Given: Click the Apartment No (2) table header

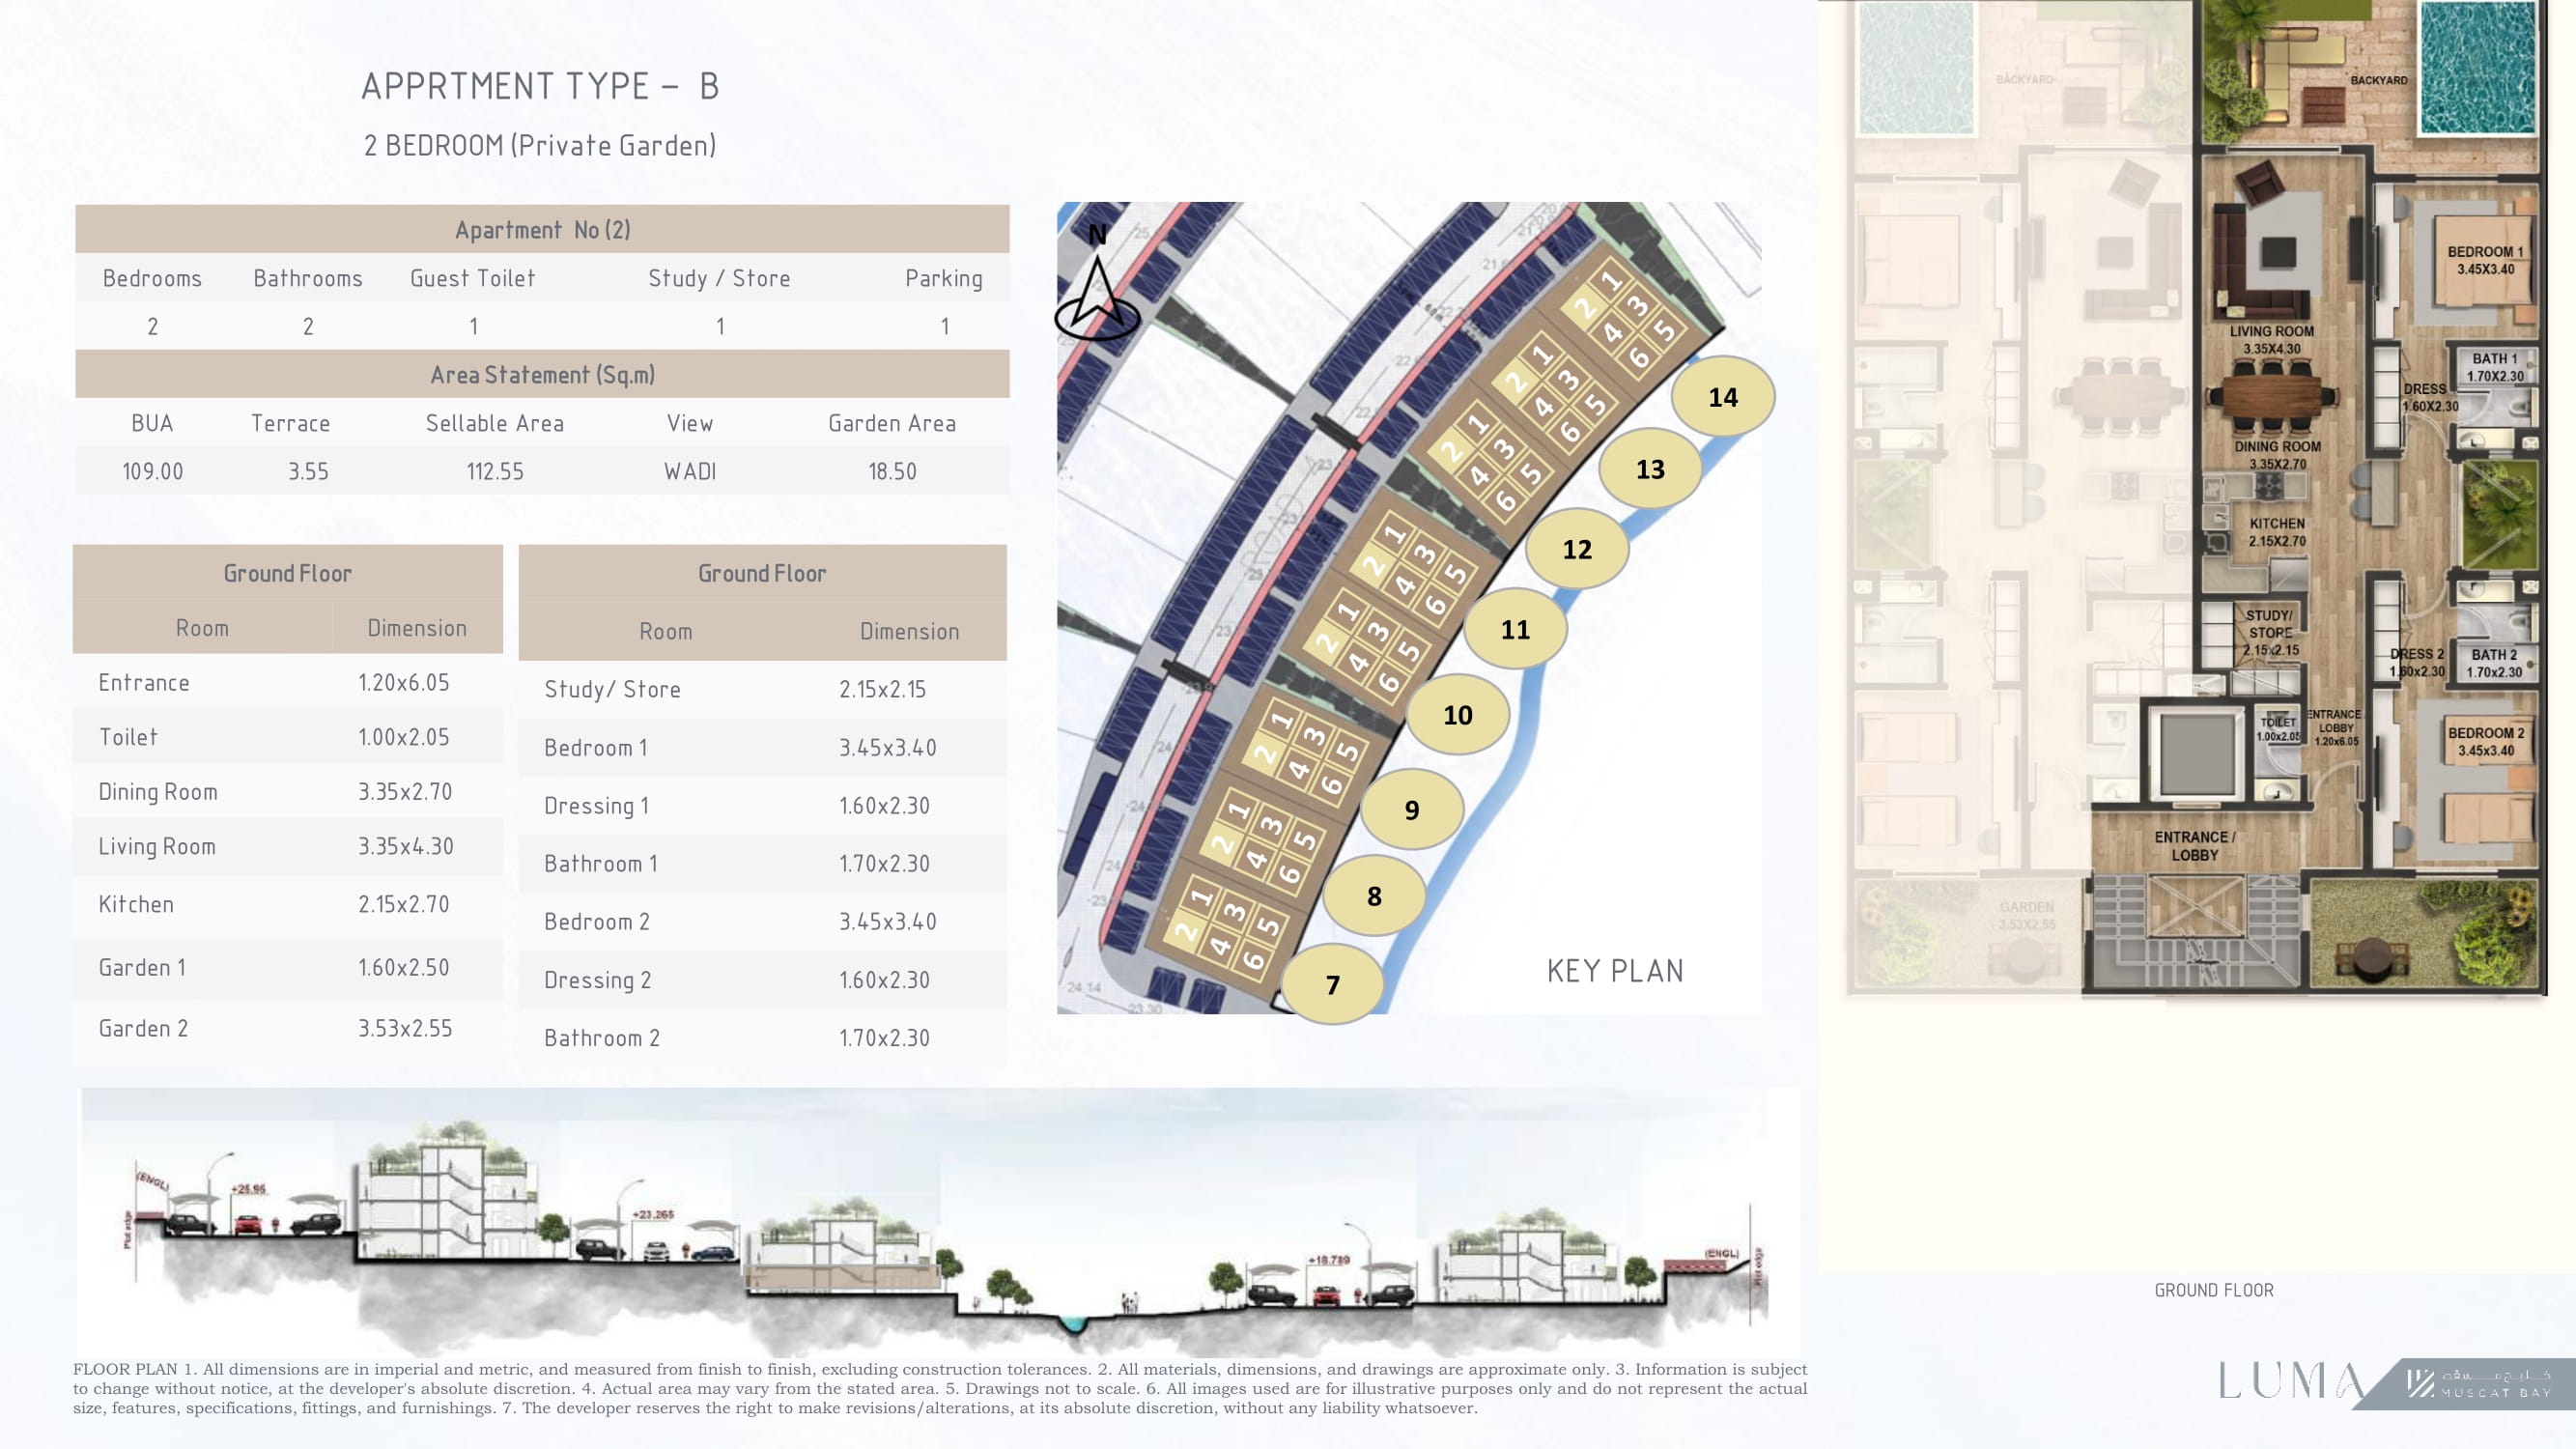Looking at the screenshot, I should tap(542, 230).
